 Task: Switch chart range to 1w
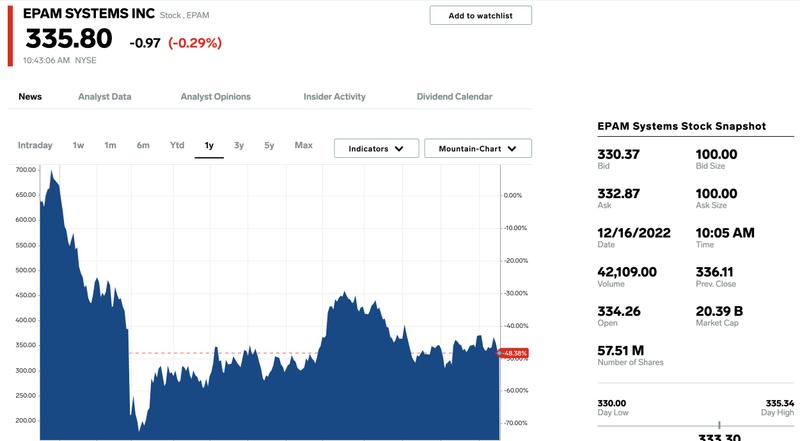click(78, 145)
